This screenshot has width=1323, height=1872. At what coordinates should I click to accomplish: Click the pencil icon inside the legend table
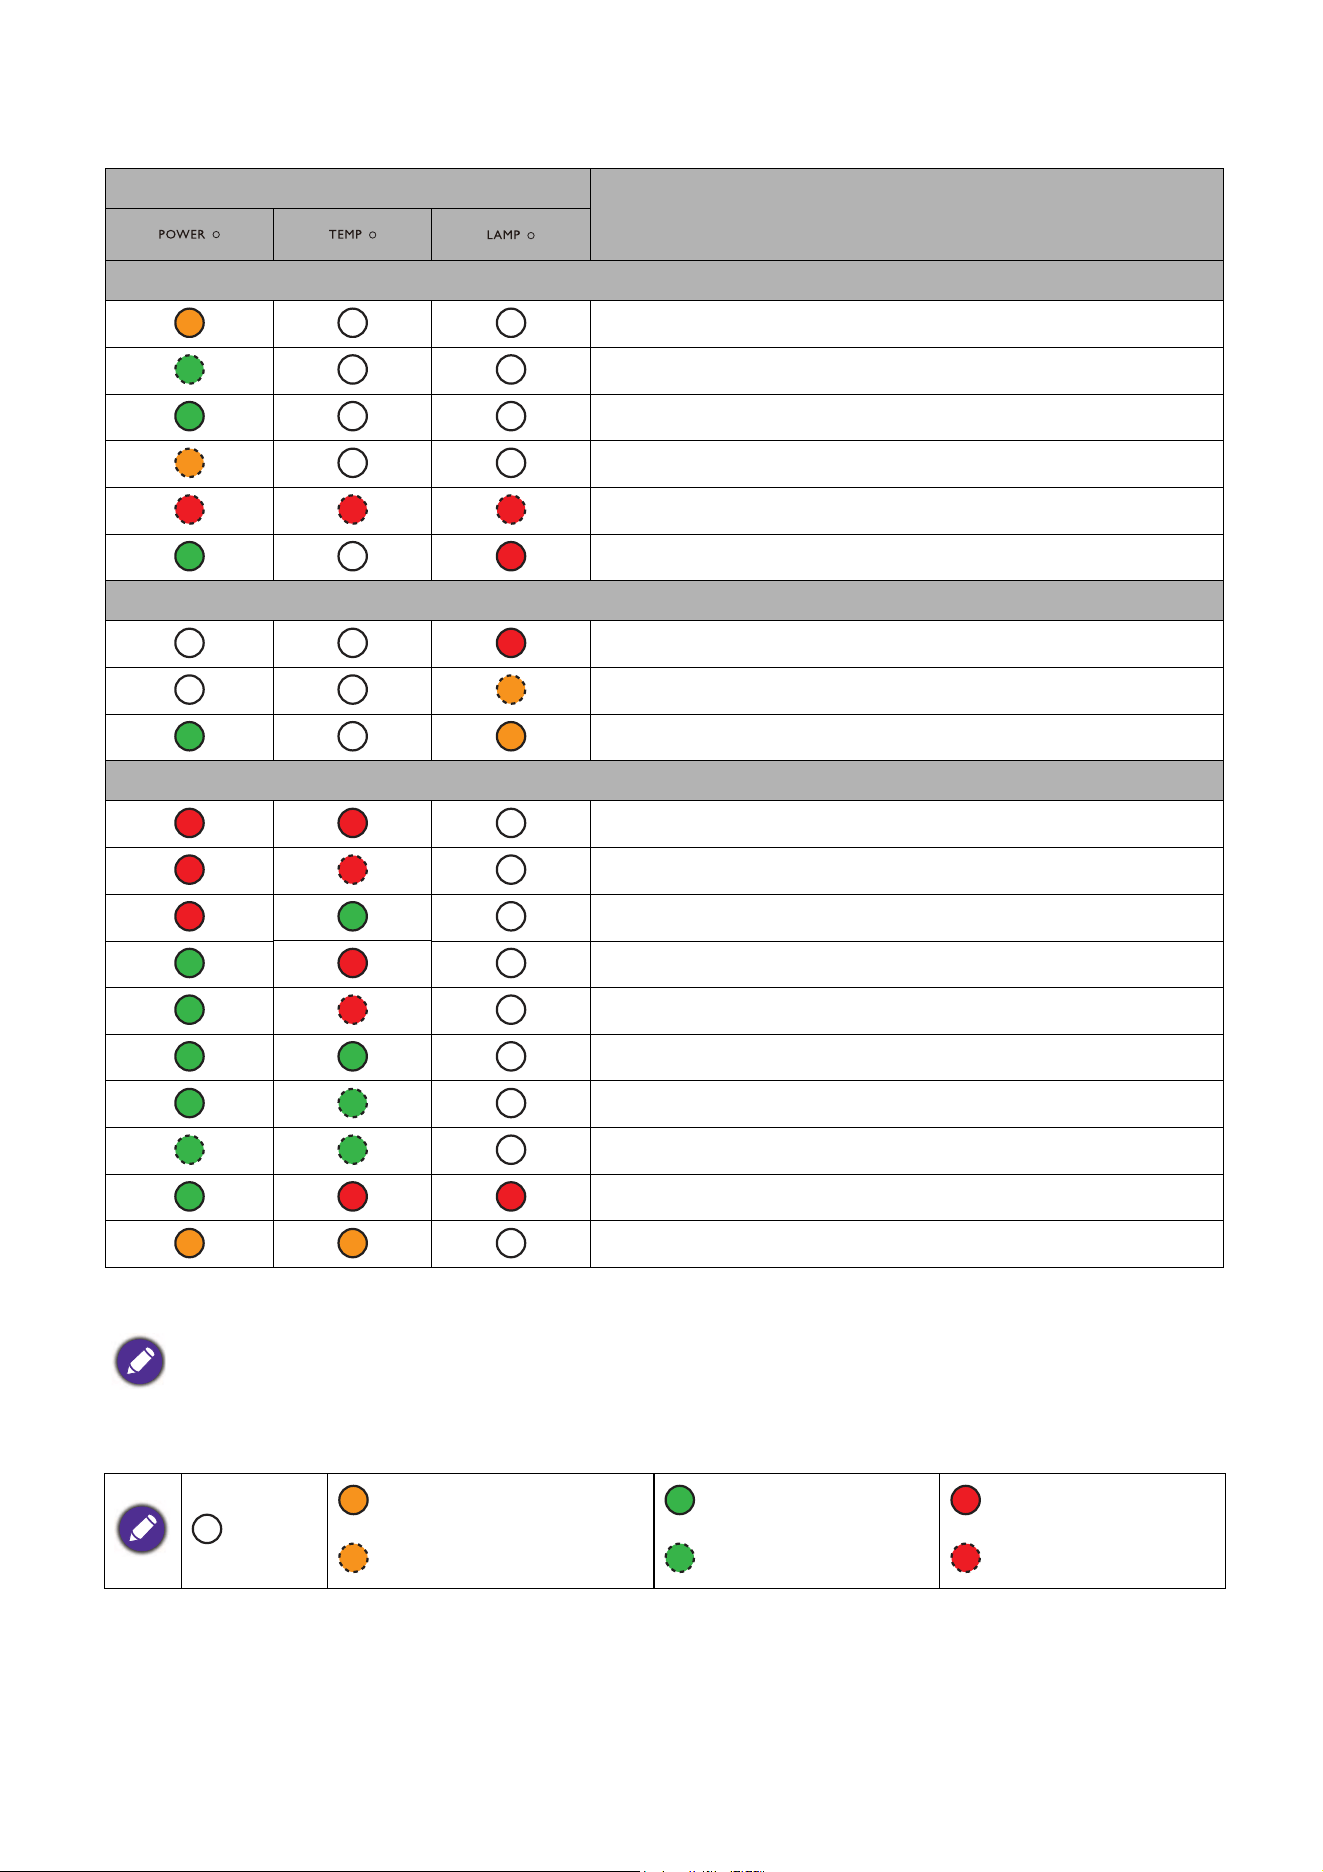[143, 1528]
